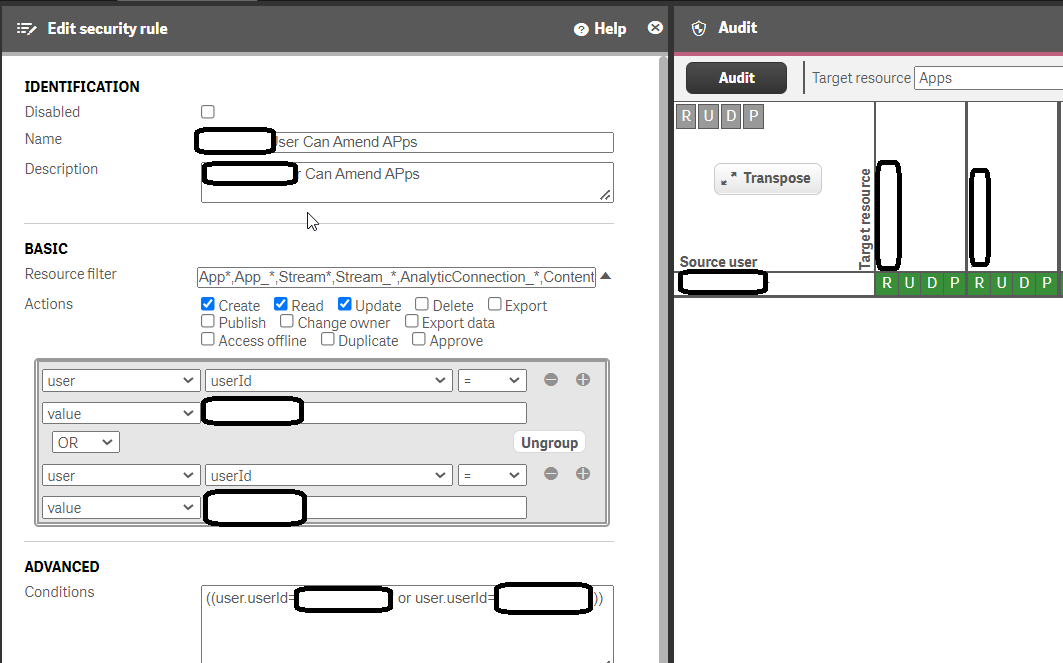Switch to the Audit tab
Viewport: 1063px width, 663px height.
coord(736,77)
